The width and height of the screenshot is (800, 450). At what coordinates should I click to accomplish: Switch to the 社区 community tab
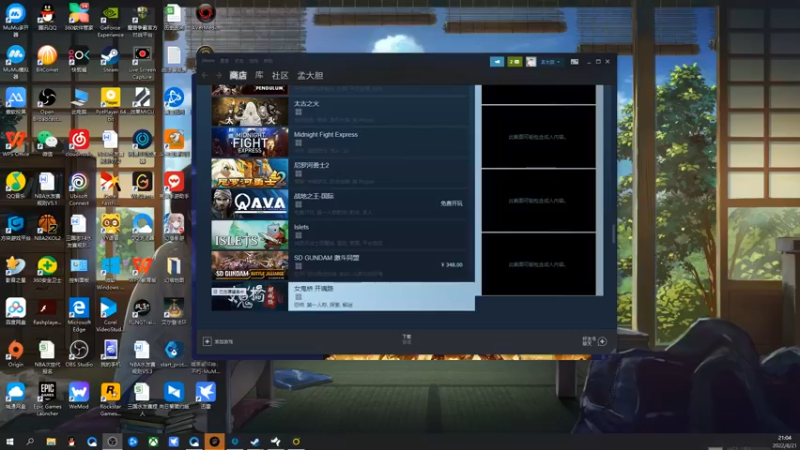pyautogui.click(x=280, y=76)
